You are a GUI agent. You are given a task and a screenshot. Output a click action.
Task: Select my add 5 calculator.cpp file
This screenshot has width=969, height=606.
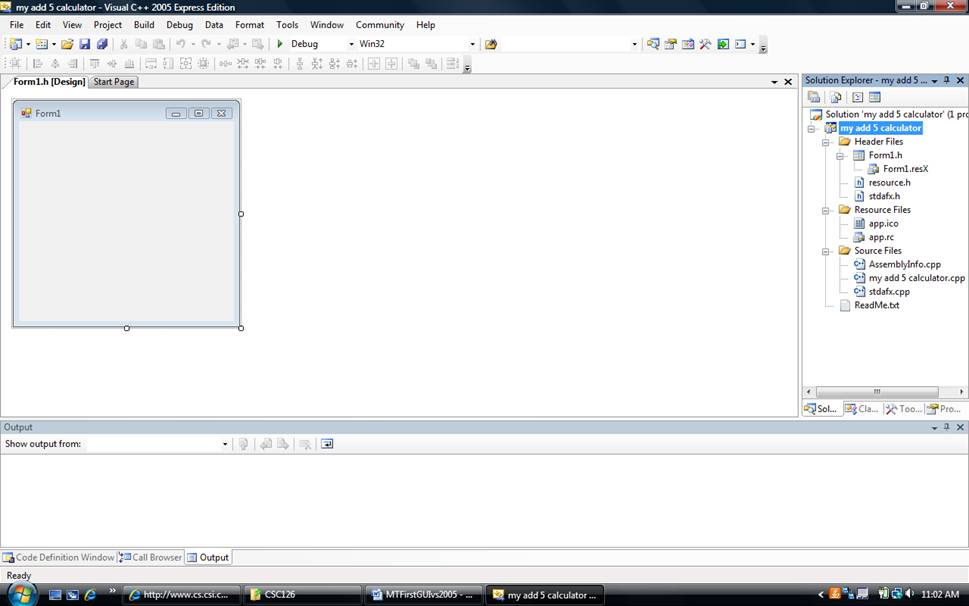(916, 278)
